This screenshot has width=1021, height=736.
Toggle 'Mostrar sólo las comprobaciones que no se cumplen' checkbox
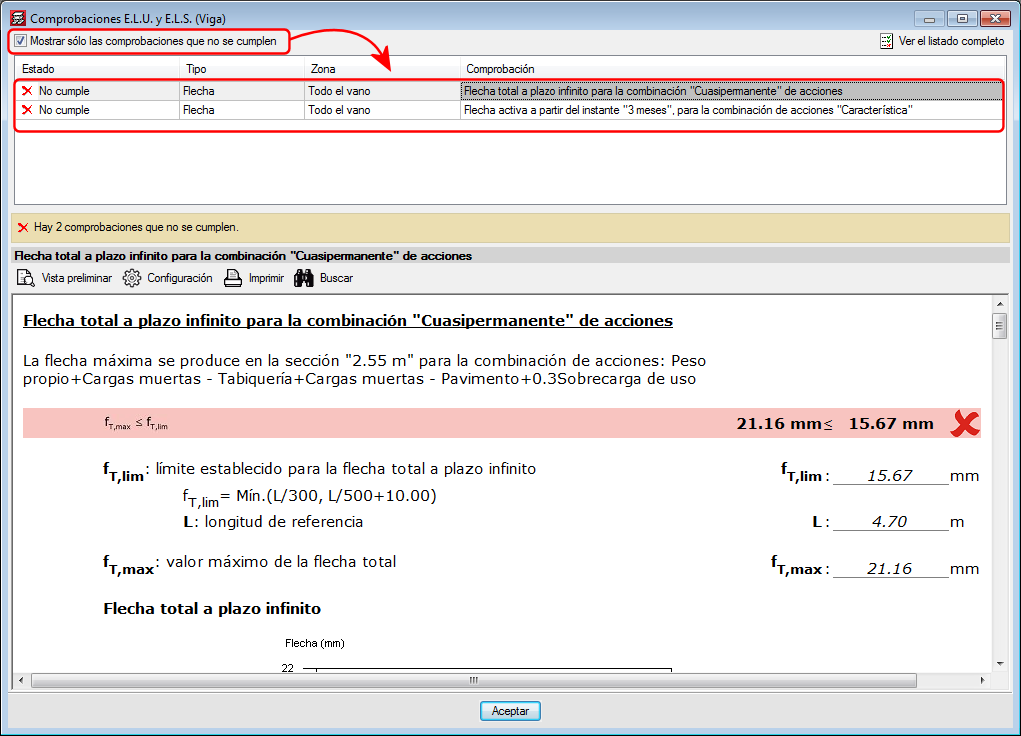(20, 41)
